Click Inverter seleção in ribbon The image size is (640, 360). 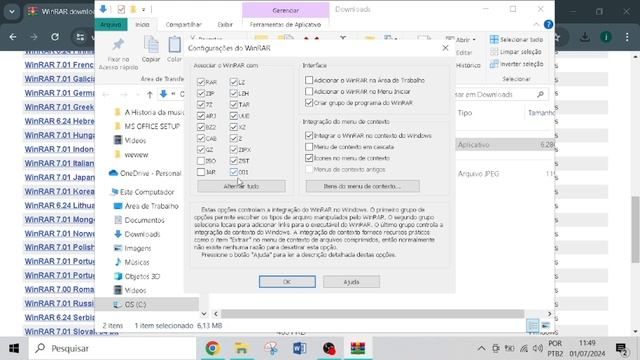[516, 64]
